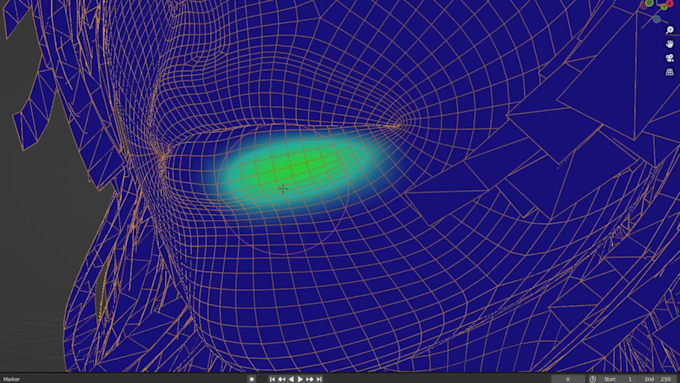
Task: Click the blue Z axis gizmo dot
Action: pos(657,19)
